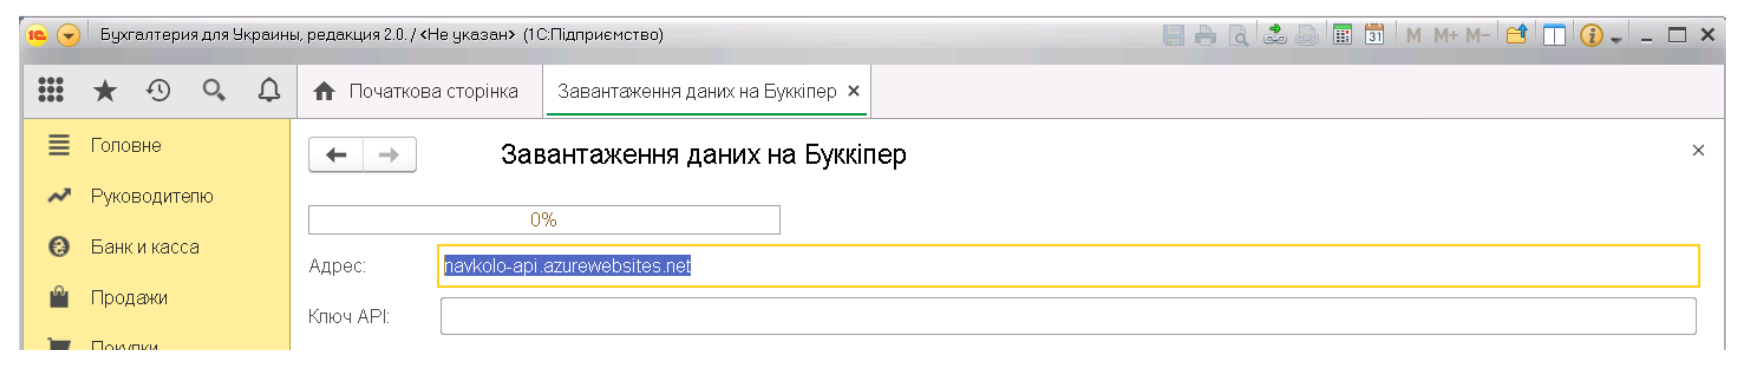Click the Ключ API input field
1752x386 pixels.
tap(1068, 317)
